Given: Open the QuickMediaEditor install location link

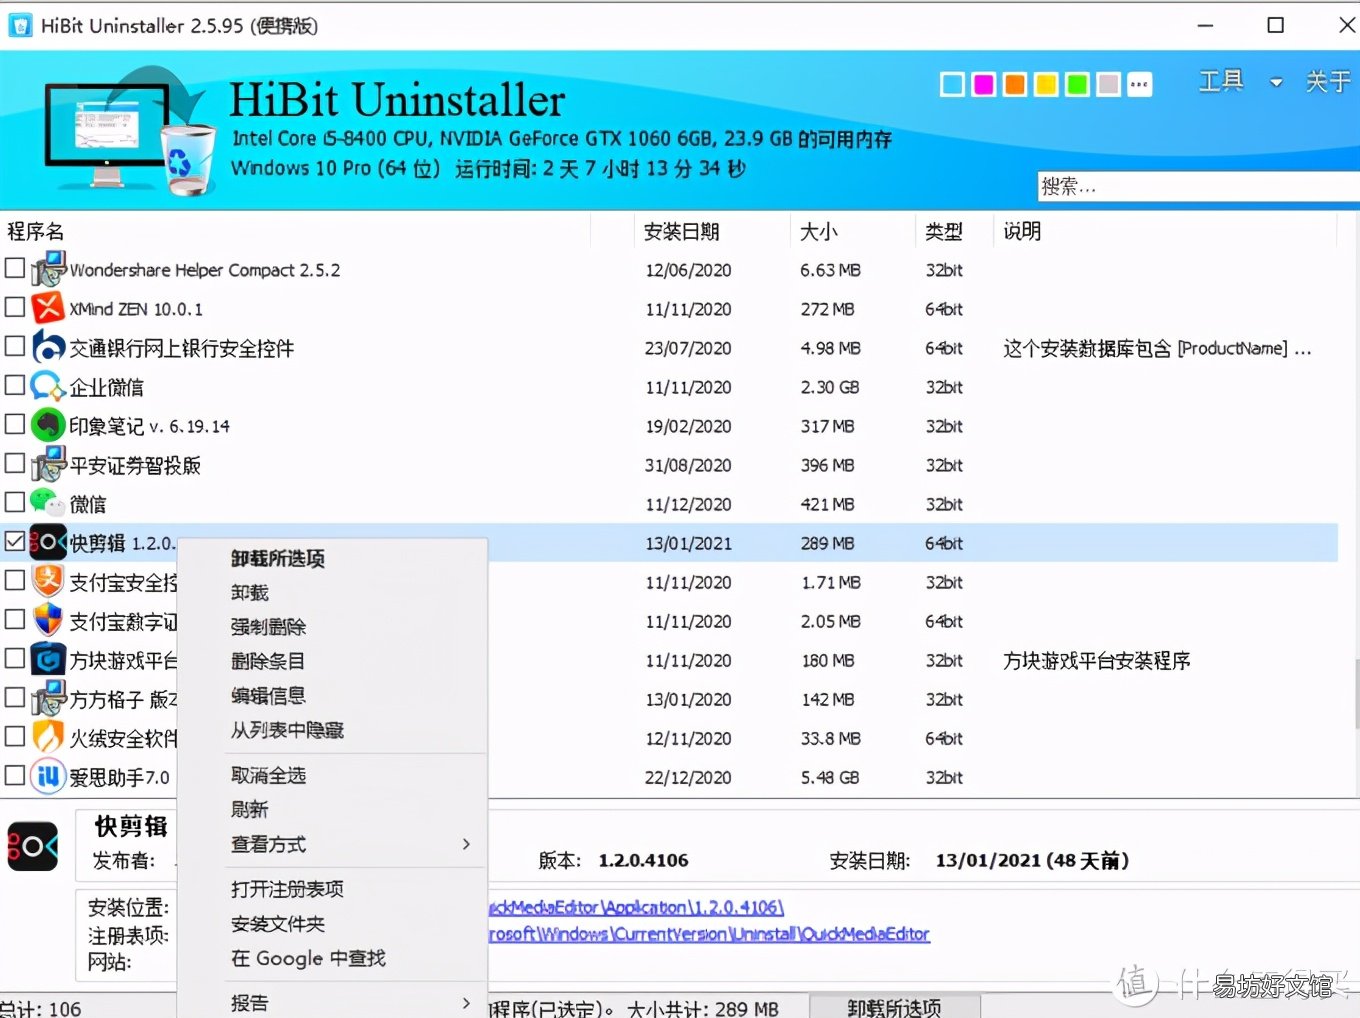Looking at the screenshot, I should pyautogui.click(x=636, y=907).
